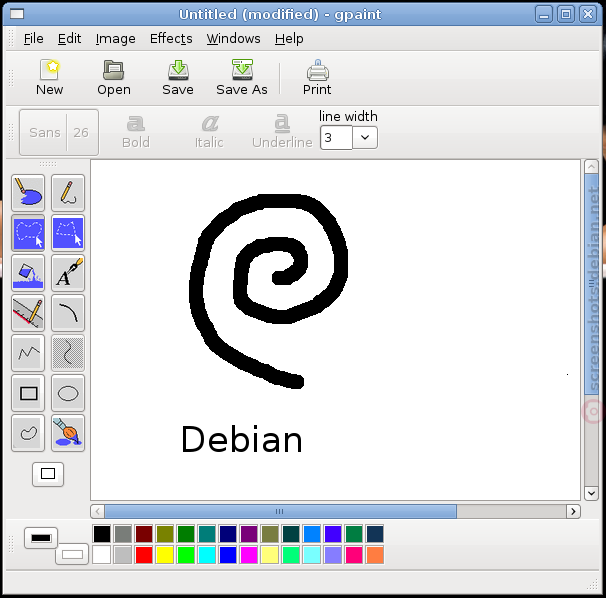The width and height of the screenshot is (606, 598).
Task: Click the Print toolbar button
Action: (317, 78)
